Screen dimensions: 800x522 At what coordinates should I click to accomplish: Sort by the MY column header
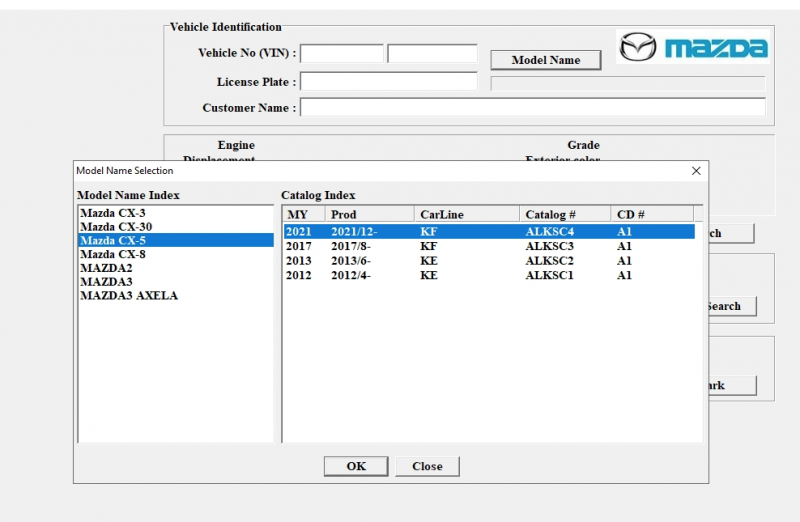(304, 214)
